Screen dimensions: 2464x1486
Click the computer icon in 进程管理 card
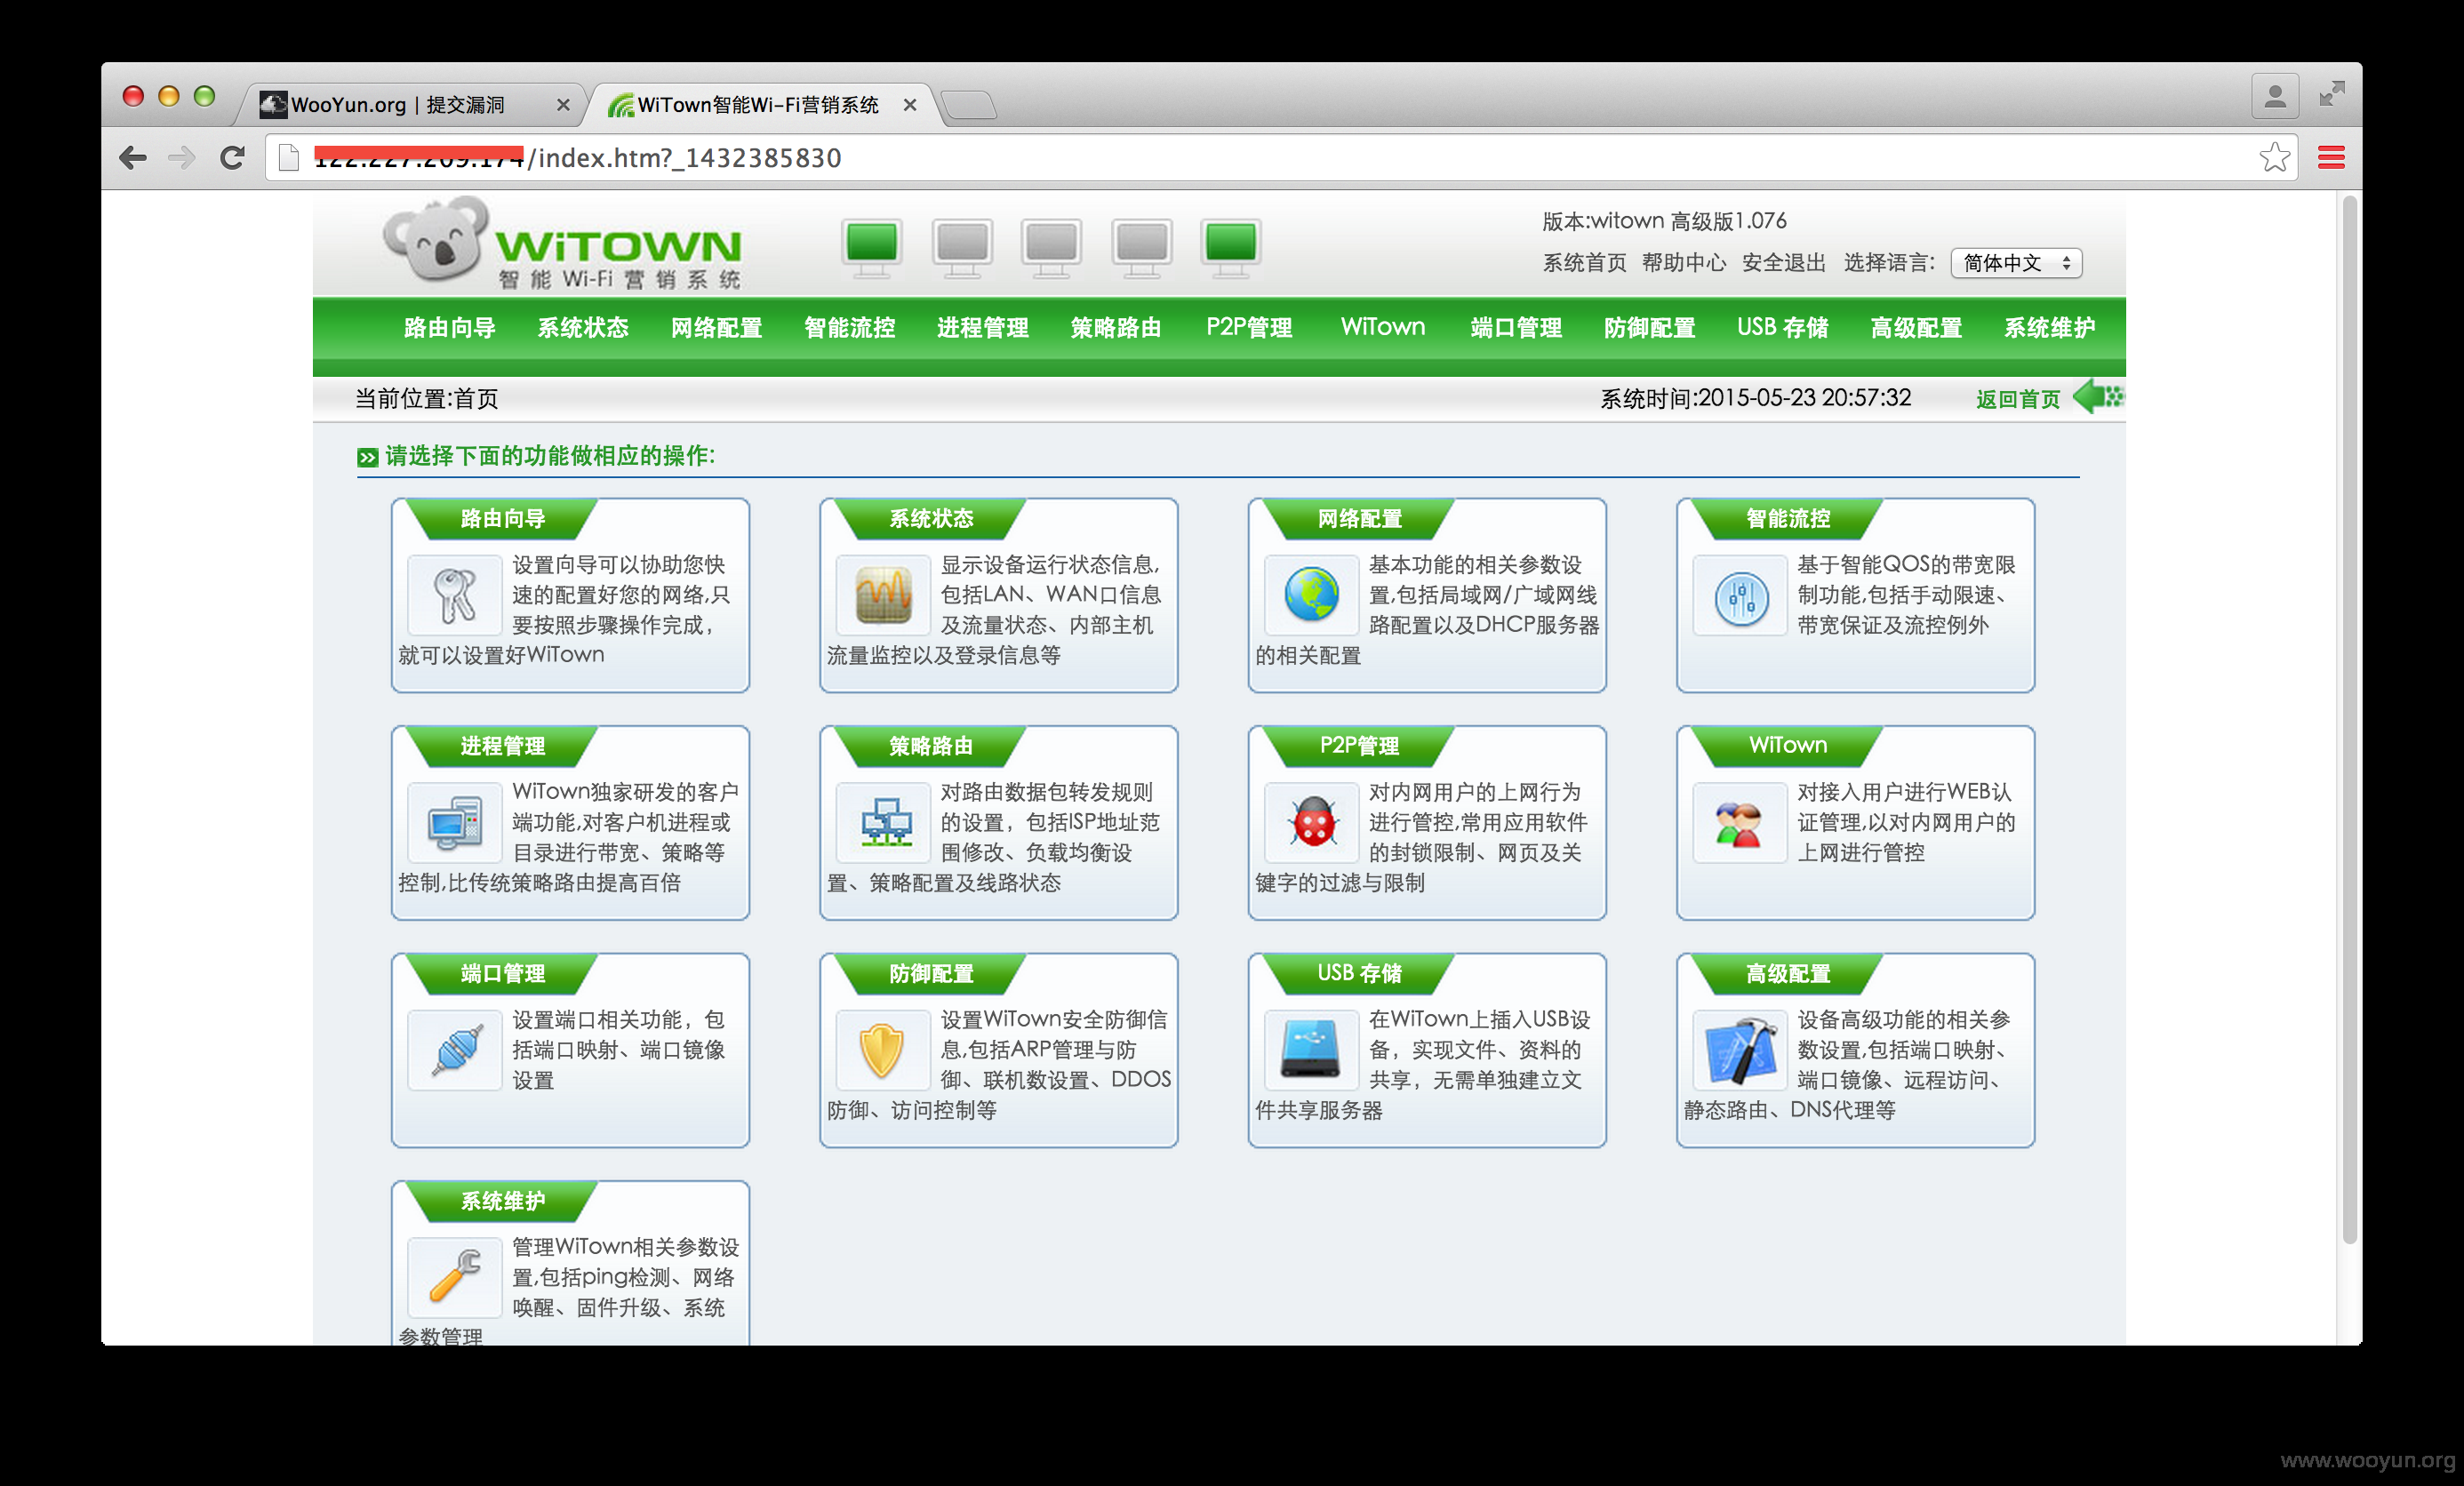coord(455,823)
